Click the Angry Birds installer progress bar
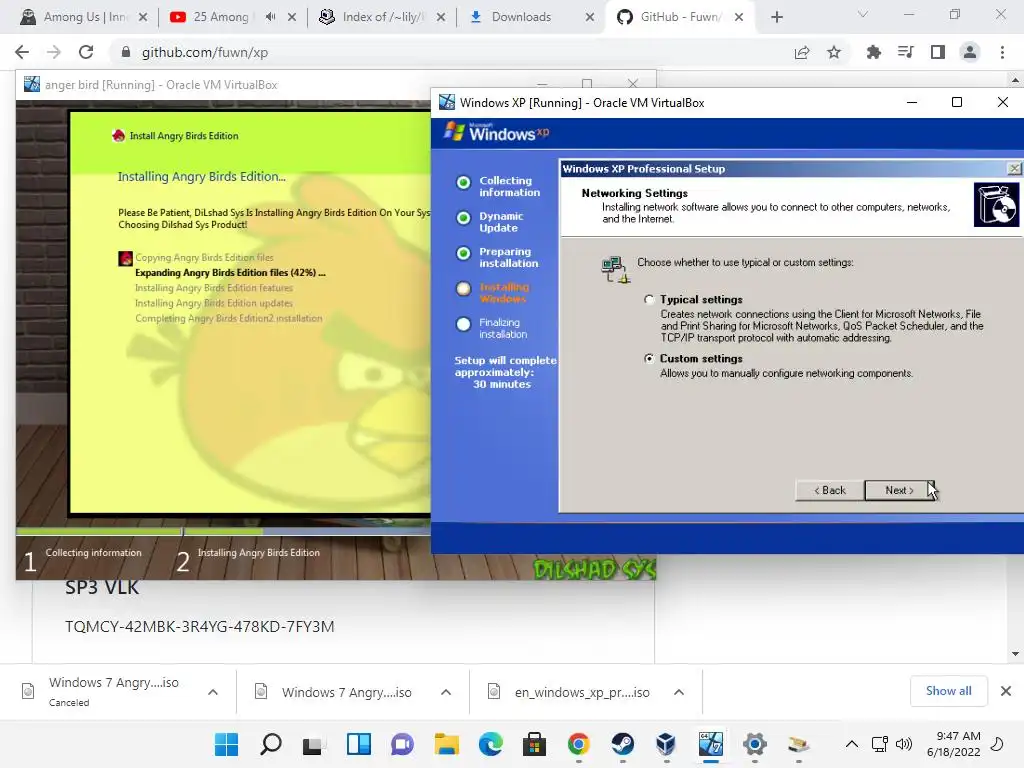Screen dimensions: 1024x768 (223, 532)
